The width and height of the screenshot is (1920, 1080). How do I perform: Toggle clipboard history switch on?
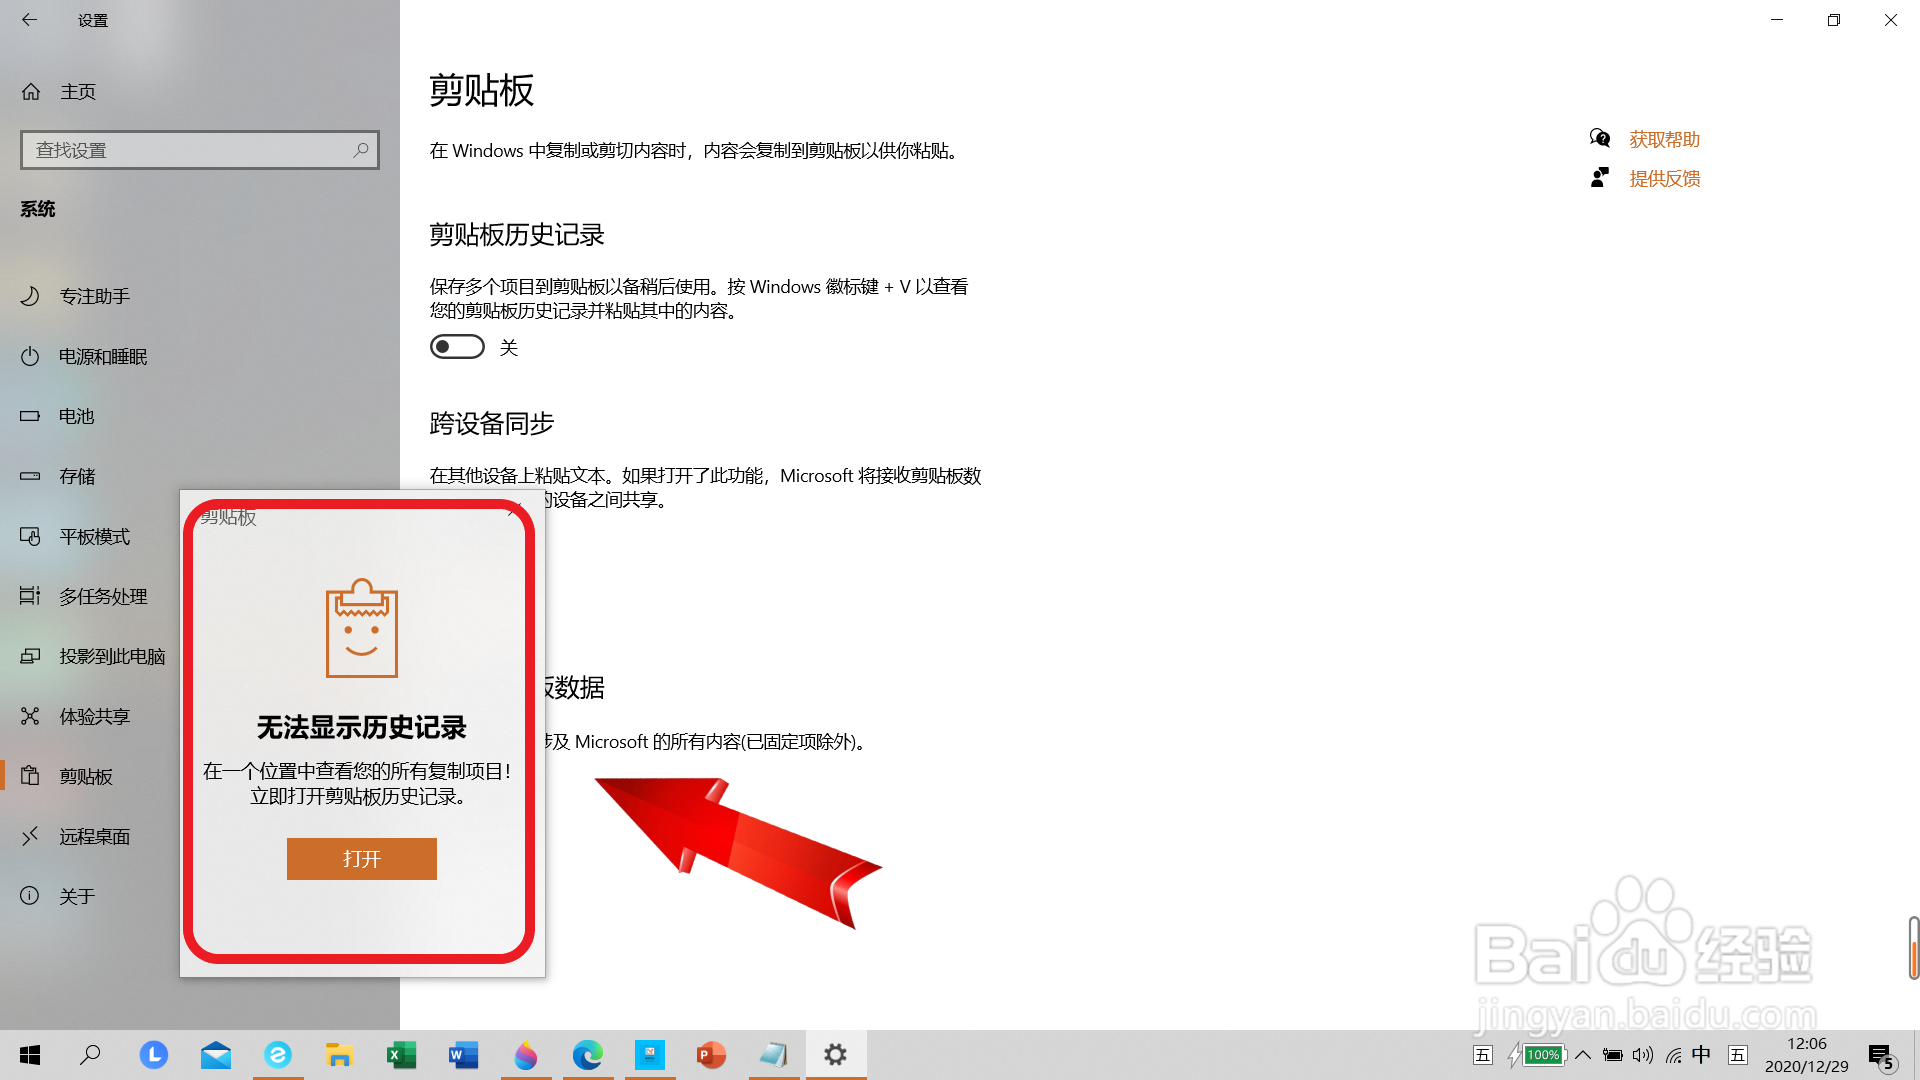(x=457, y=347)
